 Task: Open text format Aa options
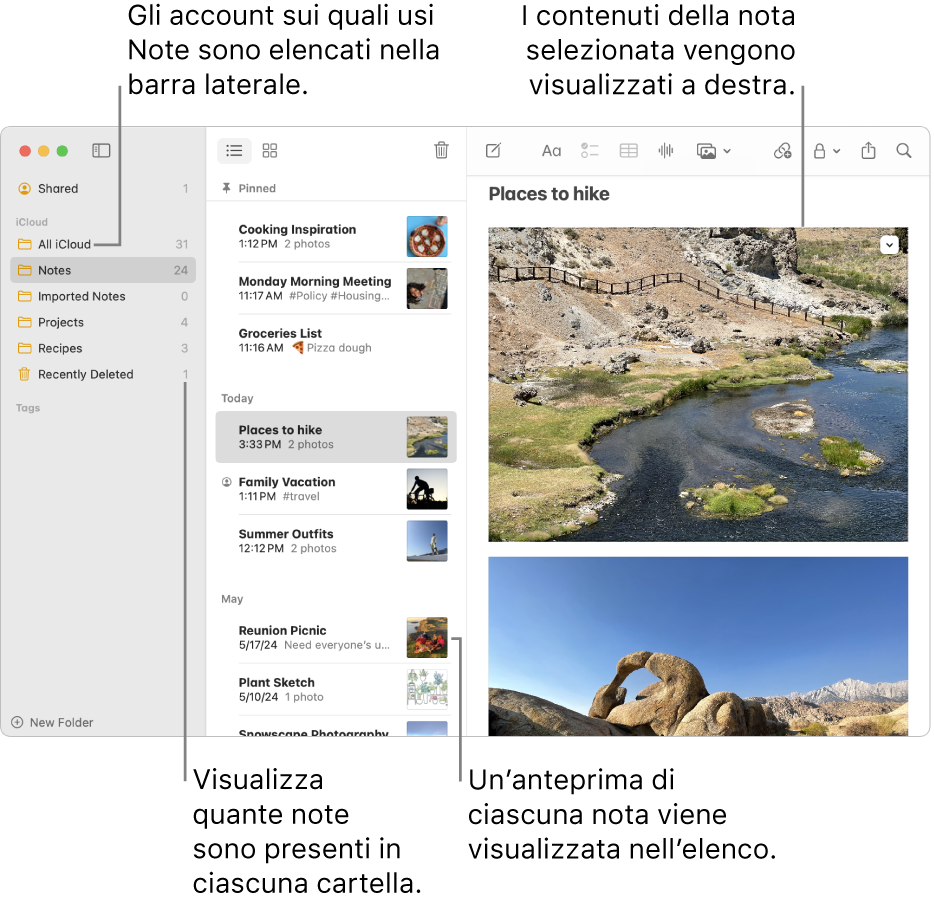(x=551, y=151)
